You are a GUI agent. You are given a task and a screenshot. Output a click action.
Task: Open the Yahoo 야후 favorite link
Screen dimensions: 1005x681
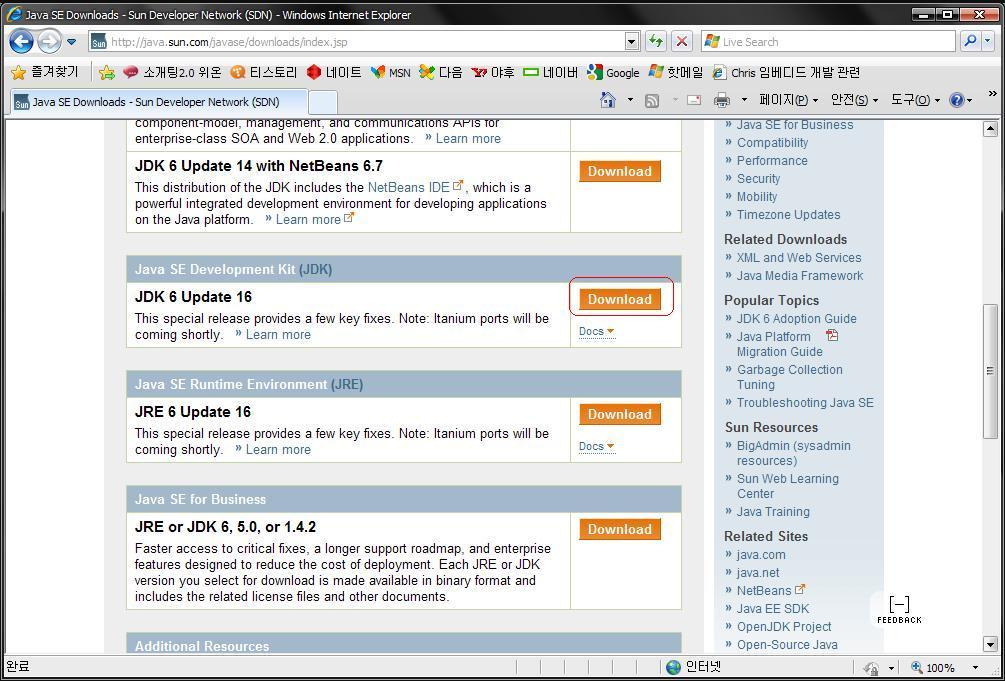point(492,72)
